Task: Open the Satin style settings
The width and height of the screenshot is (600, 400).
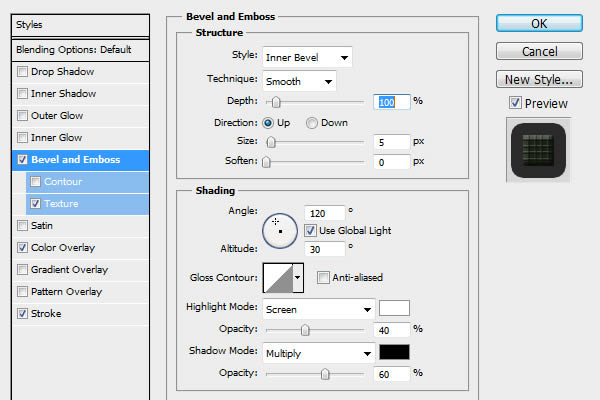Action: click(42, 225)
